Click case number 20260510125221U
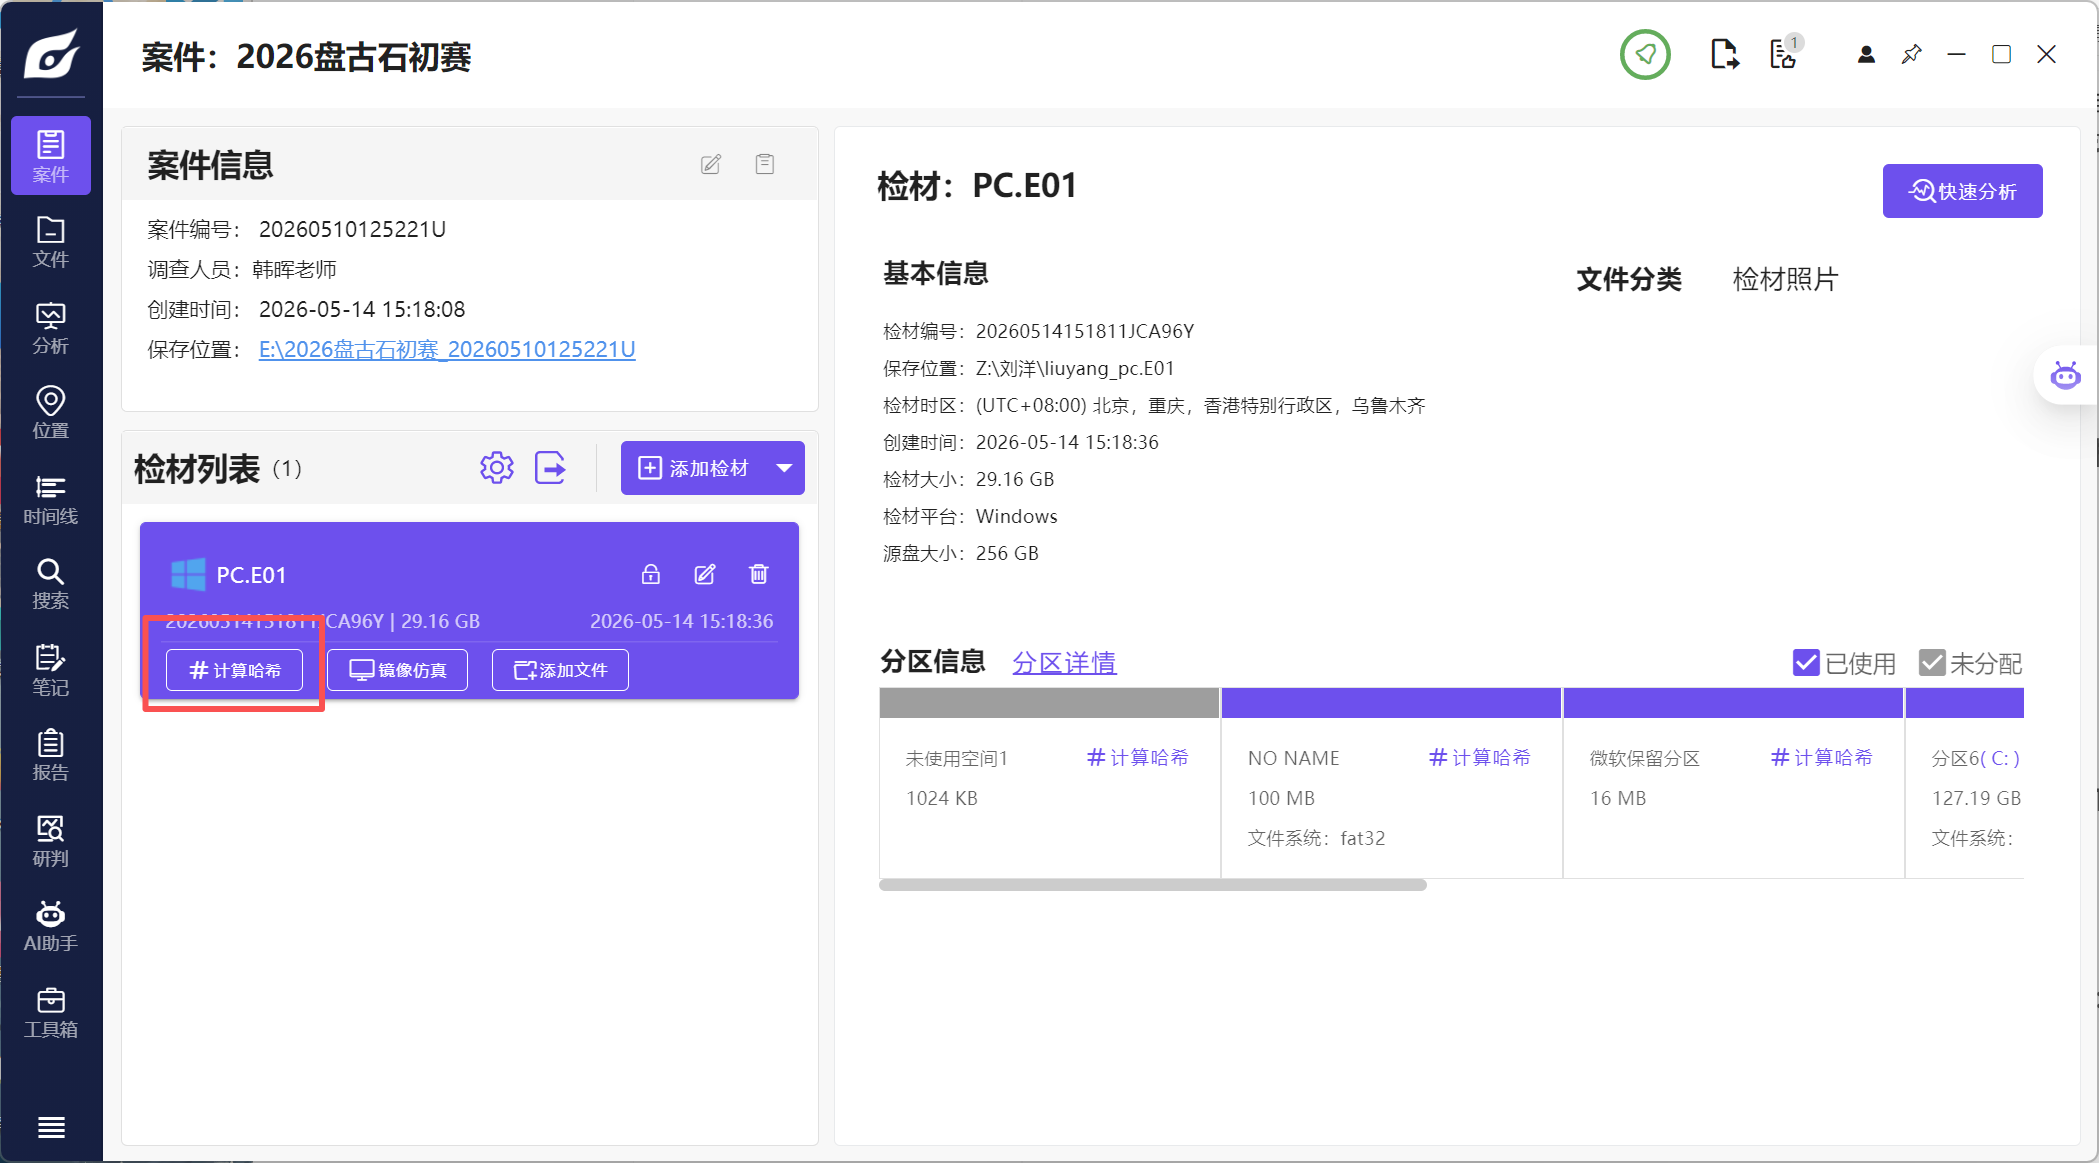 tap(352, 229)
